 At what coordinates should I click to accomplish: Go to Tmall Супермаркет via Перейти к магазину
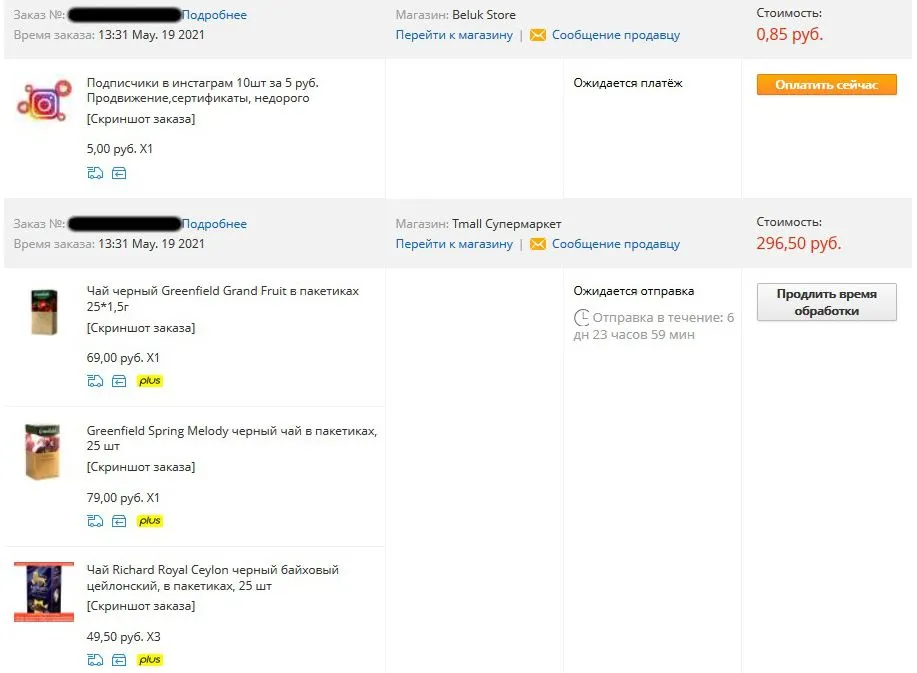point(454,244)
